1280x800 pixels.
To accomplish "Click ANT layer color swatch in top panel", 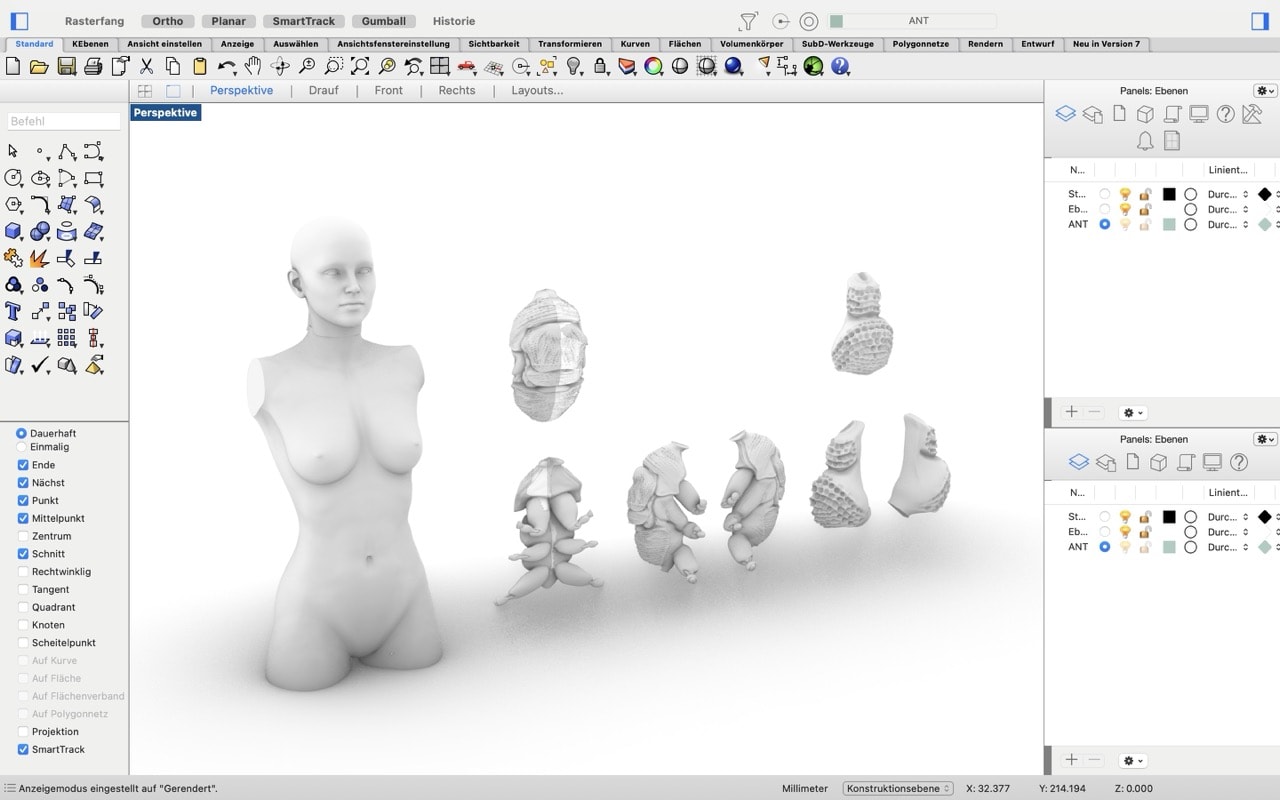I will [x=1169, y=225].
